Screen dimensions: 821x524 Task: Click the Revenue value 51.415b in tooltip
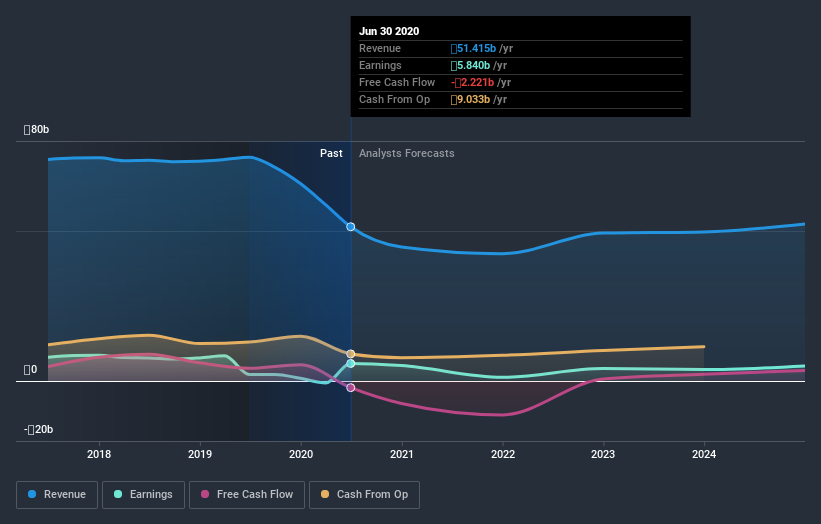pos(473,48)
